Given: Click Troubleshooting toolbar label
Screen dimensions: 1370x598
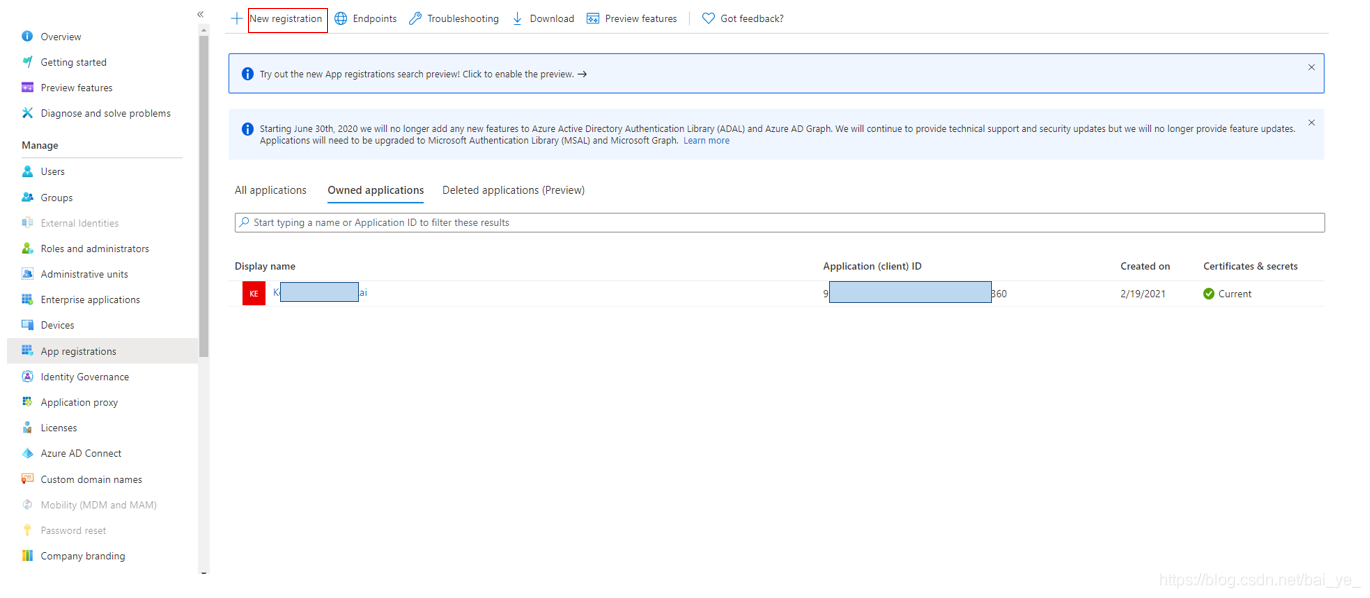Looking at the screenshot, I should 463,18.
